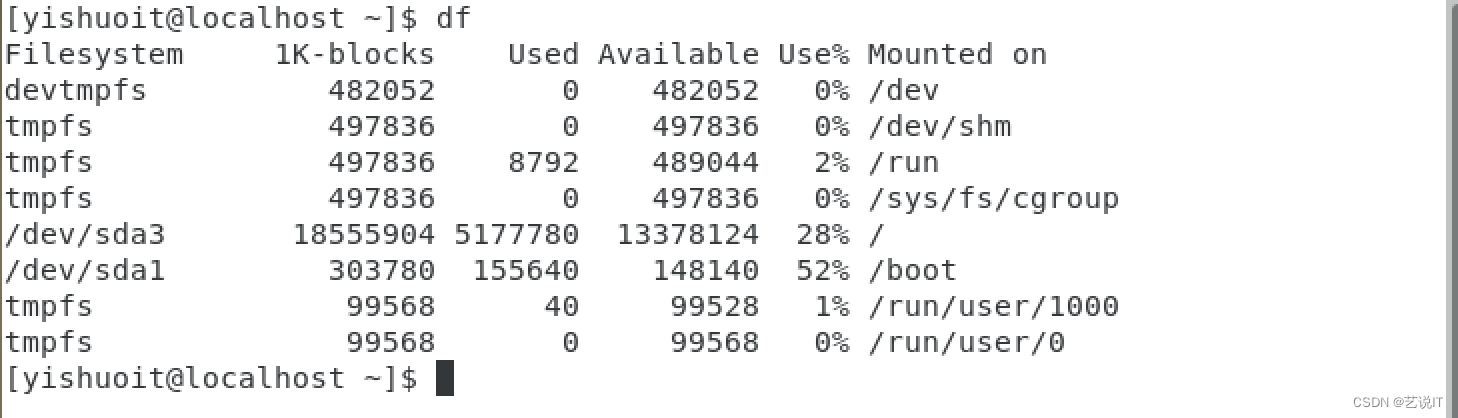1458x418 pixels.
Task: Click the /sys/fs/cgroup mount path
Action: coord(993,198)
